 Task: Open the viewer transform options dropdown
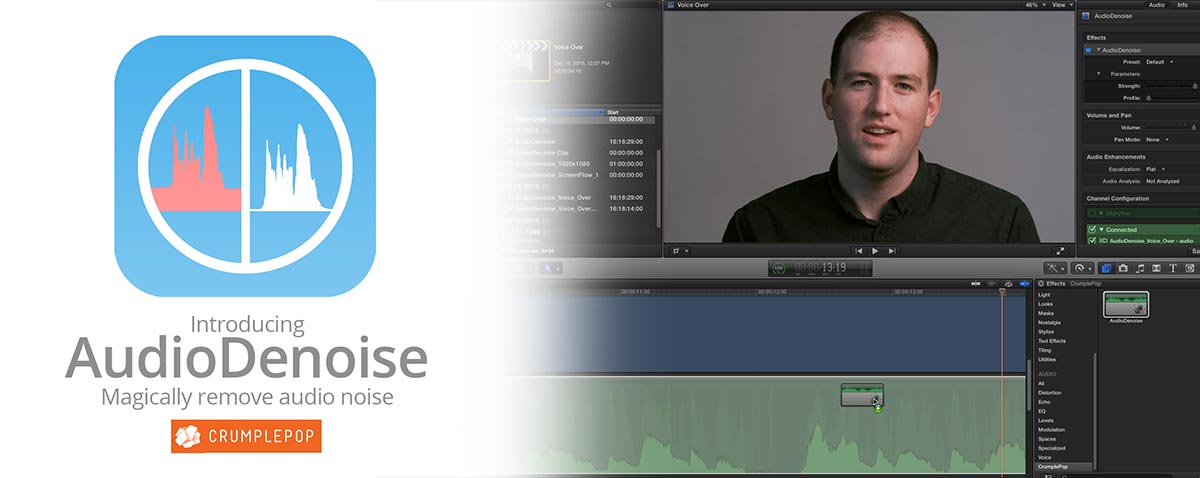[x=680, y=250]
